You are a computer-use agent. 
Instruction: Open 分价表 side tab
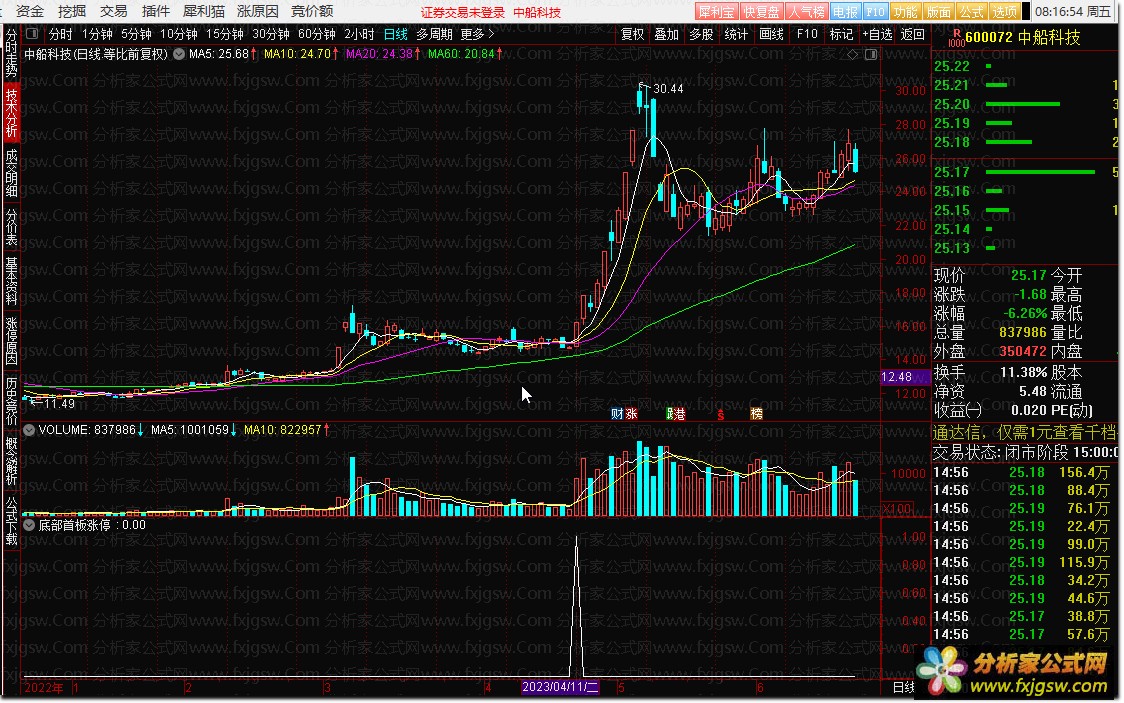click(x=11, y=227)
